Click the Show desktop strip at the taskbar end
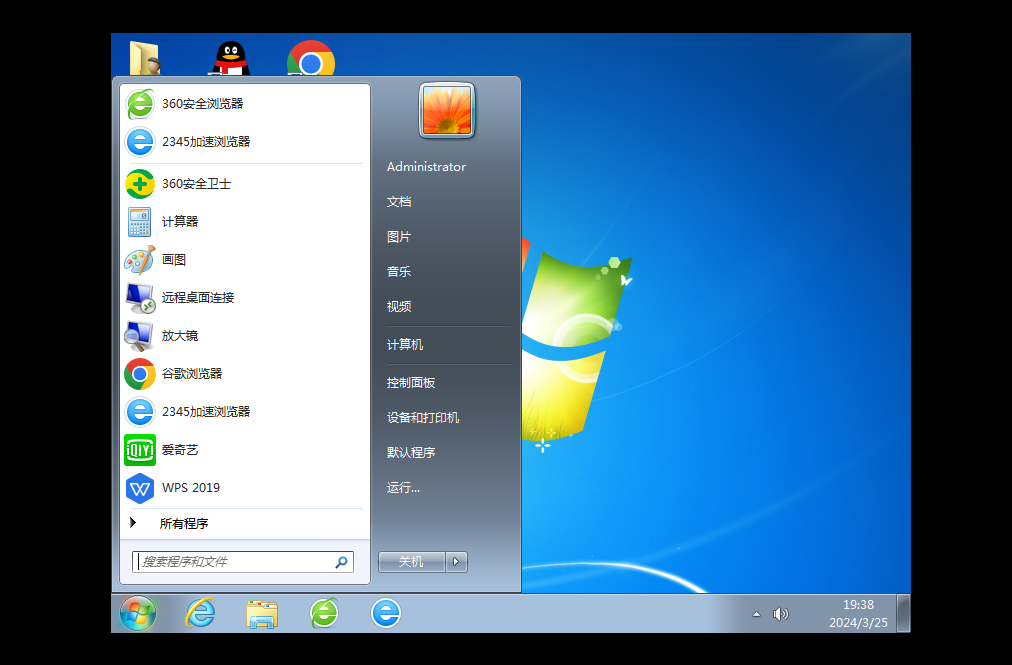The width and height of the screenshot is (1012, 665). pos(904,613)
